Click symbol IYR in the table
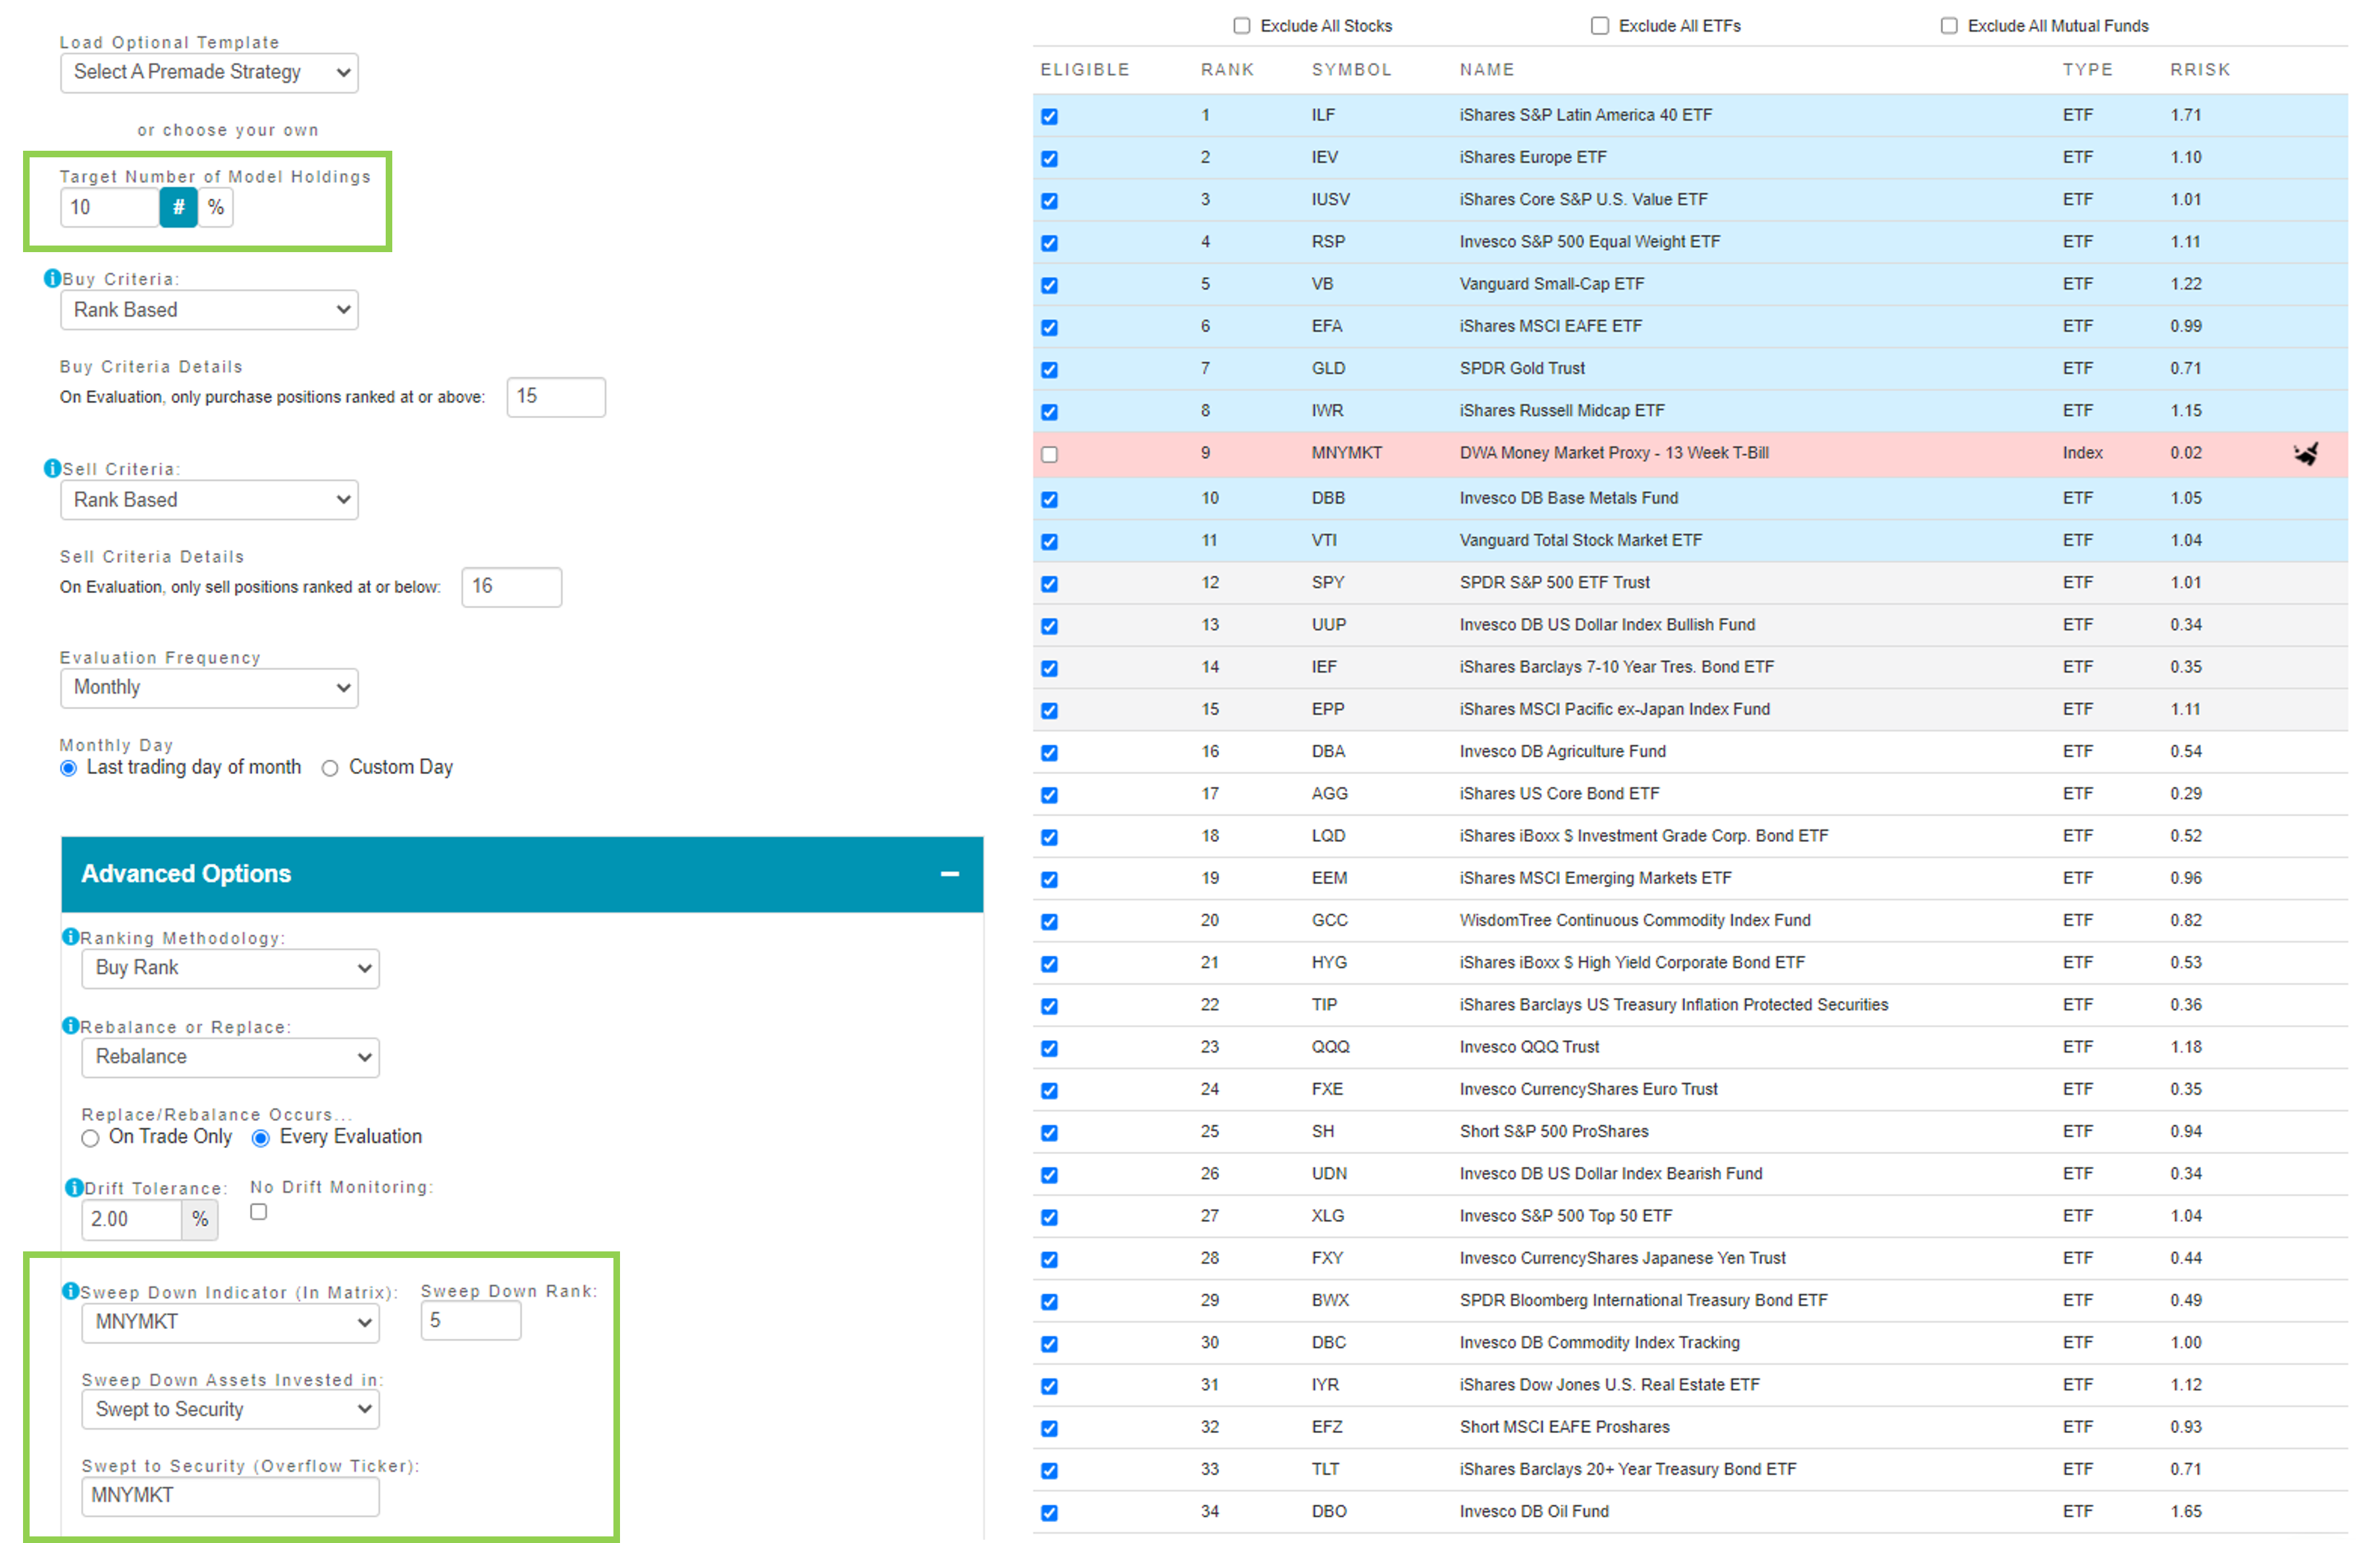2380x1543 pixels. tap(1325, 1385)
